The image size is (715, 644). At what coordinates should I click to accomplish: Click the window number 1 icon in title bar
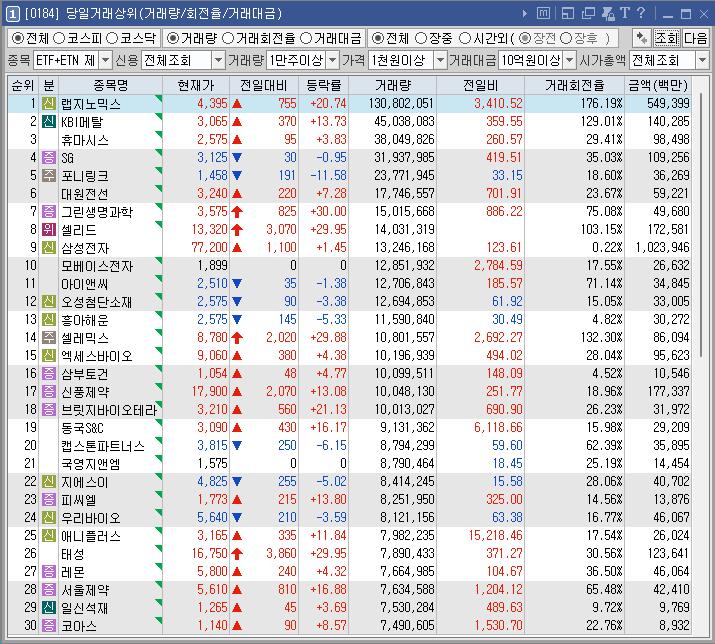pos(12,14)
